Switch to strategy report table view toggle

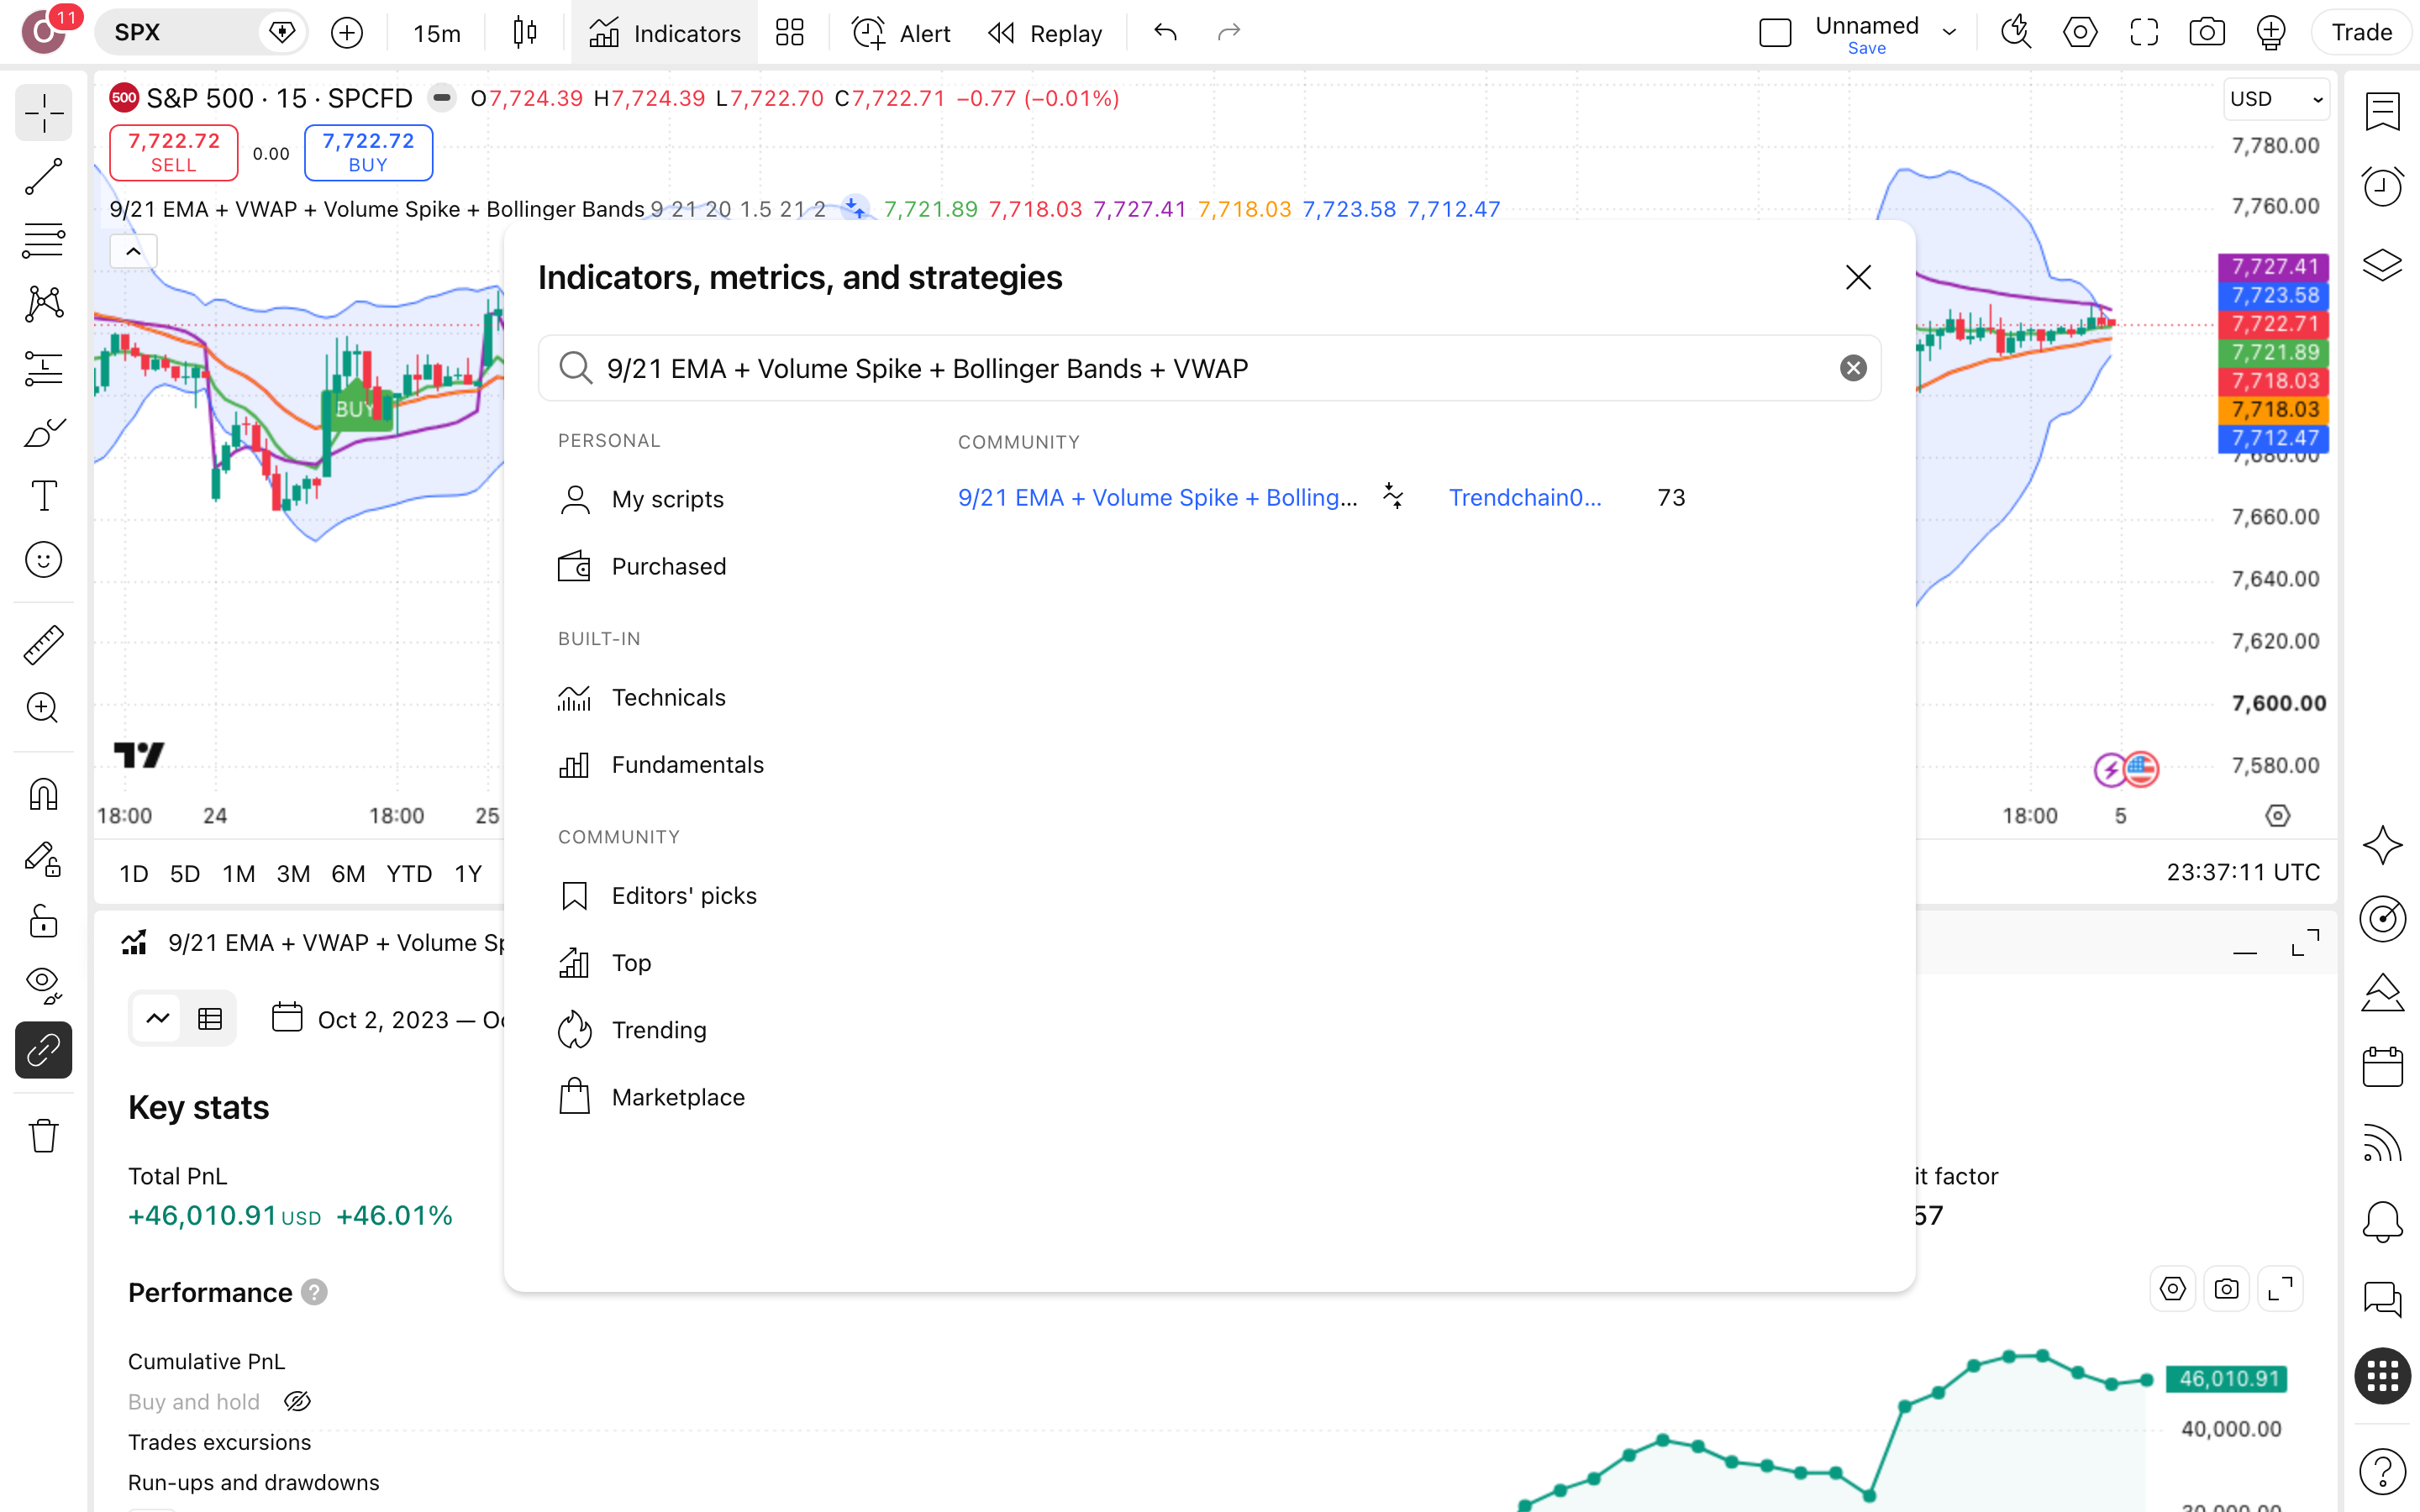(x=210, y=1019)
